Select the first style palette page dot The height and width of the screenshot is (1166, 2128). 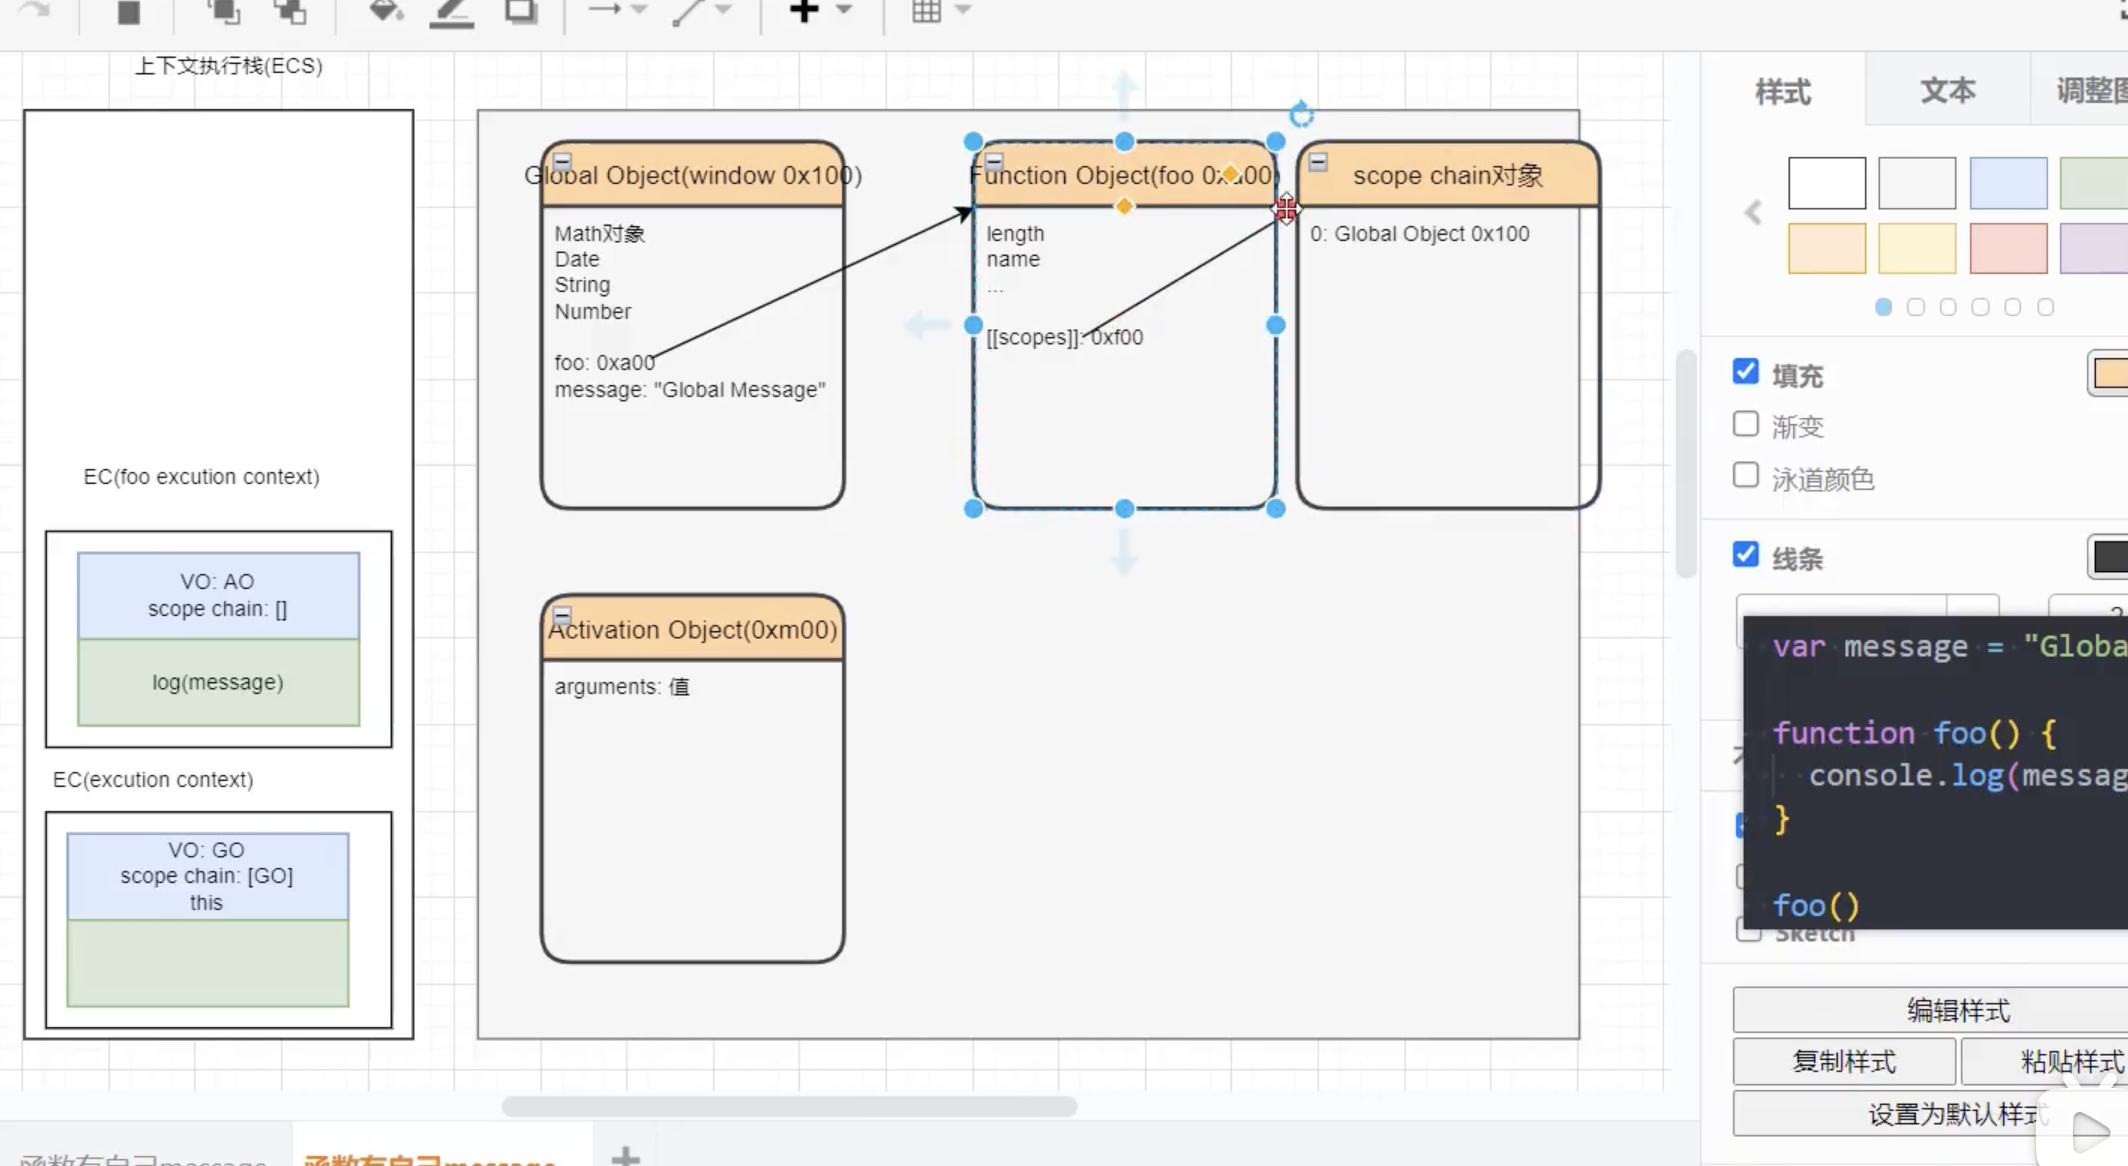point(1884,307)
